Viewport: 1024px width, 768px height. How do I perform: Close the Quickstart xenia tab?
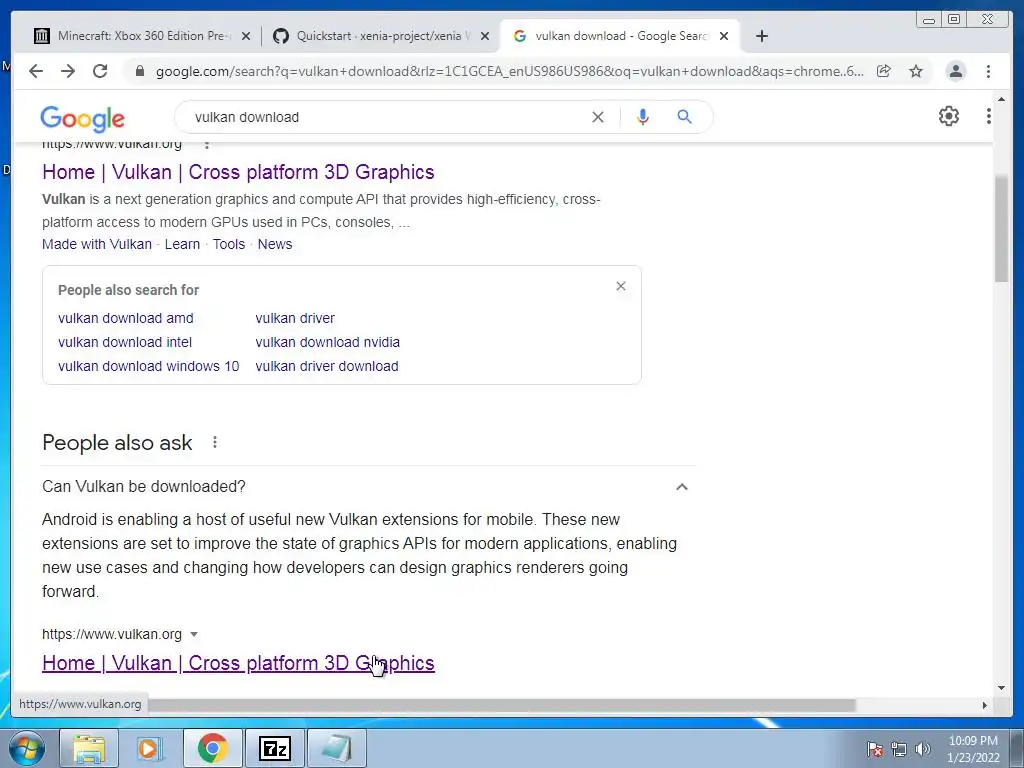pyautogui.click(x=485, y=37)
